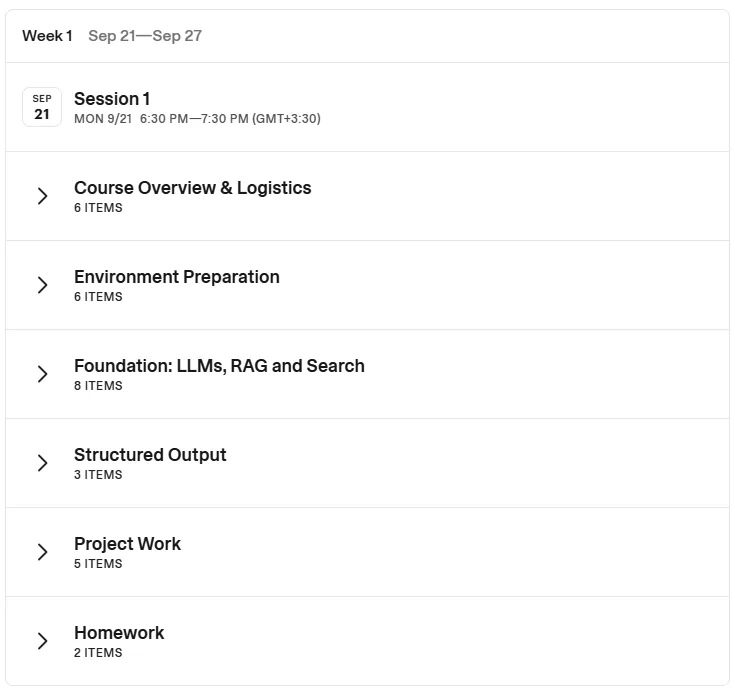The height and width of the screenshot is (691, 735).
Task: Select the Sep 21—Sep 27 date range
Action: click(145, 36)
